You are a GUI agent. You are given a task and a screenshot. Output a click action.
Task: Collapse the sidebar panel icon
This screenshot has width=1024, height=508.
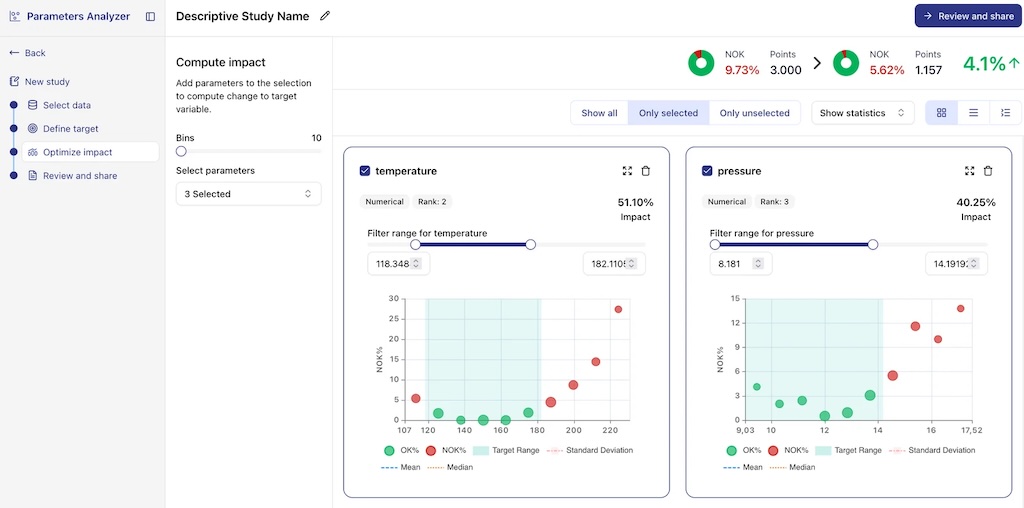[x=150, y=16]
